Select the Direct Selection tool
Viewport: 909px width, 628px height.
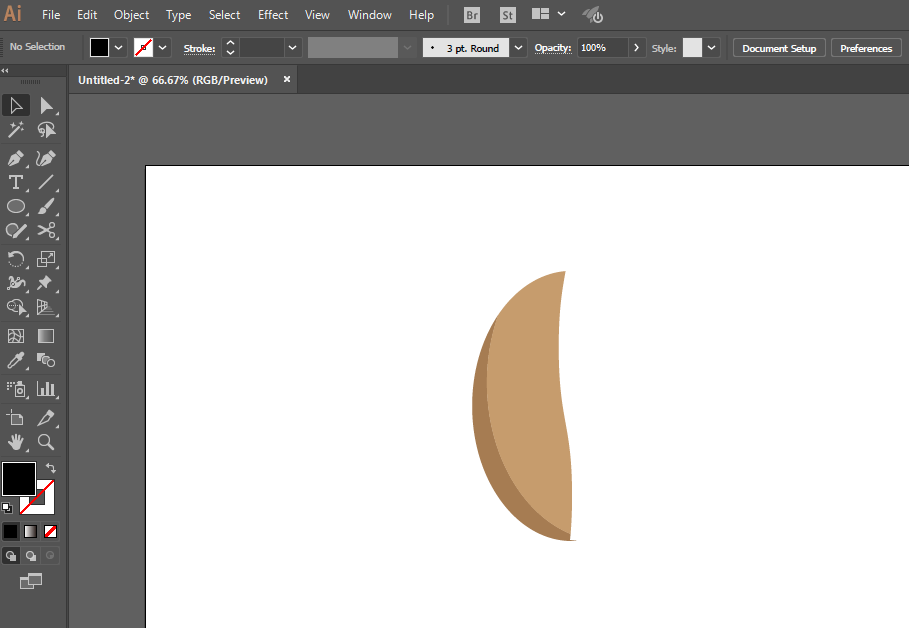(46, 106)
